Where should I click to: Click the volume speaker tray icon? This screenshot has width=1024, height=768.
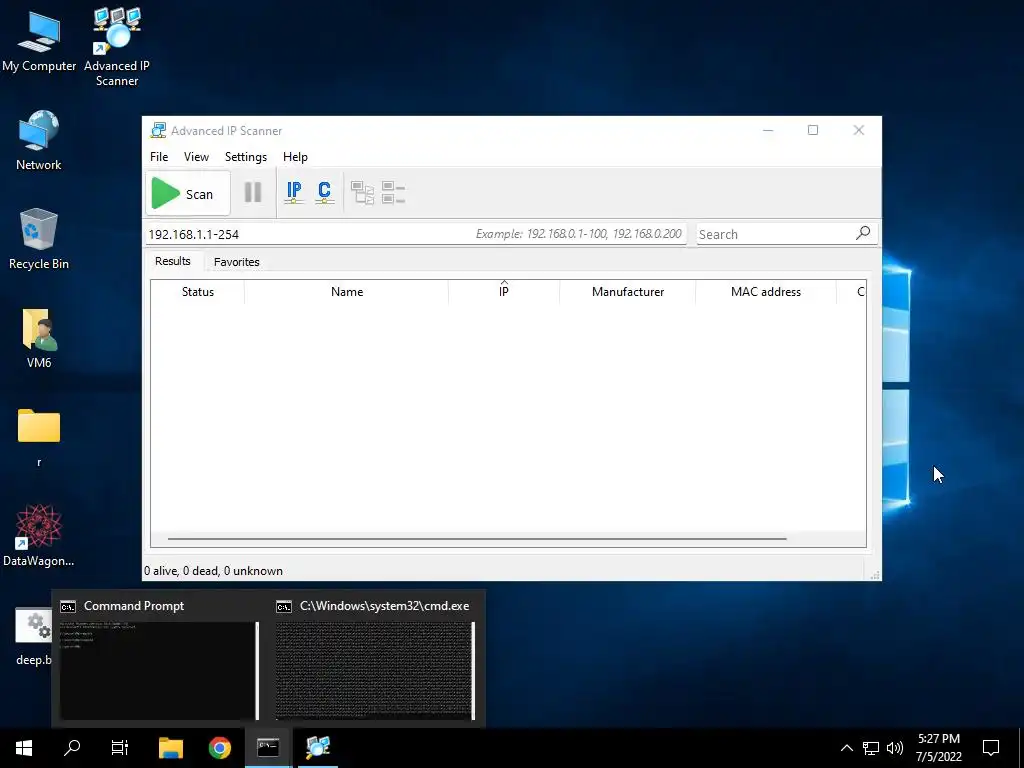(895, 748)
